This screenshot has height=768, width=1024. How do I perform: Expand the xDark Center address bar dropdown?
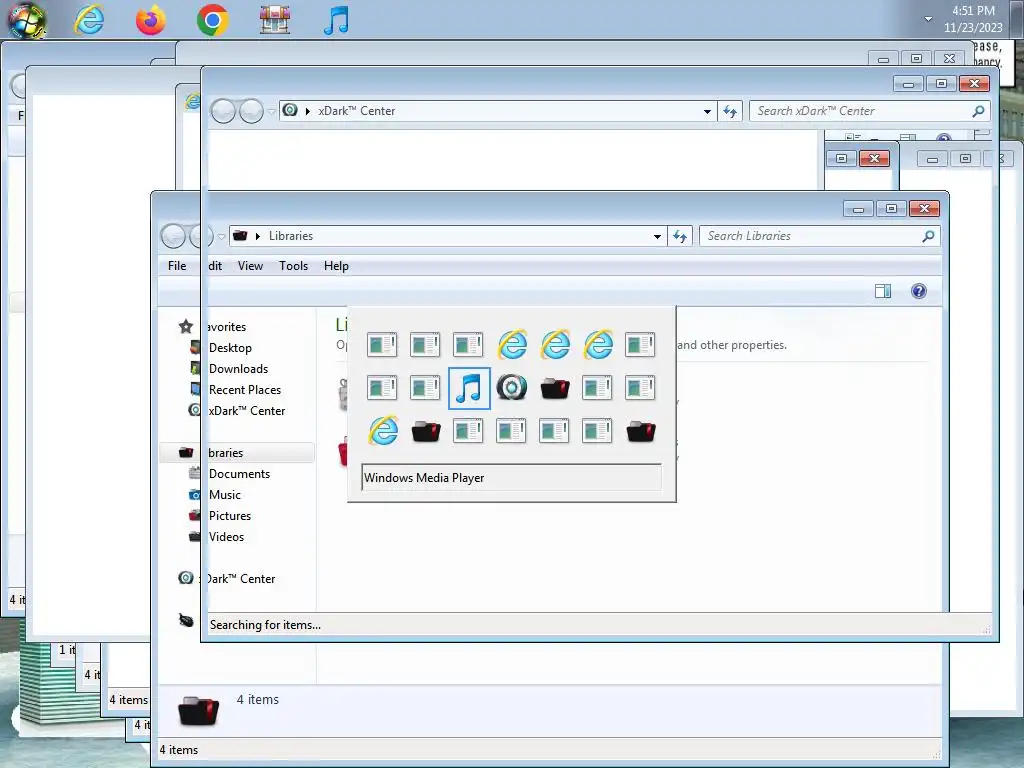point(707,111)
